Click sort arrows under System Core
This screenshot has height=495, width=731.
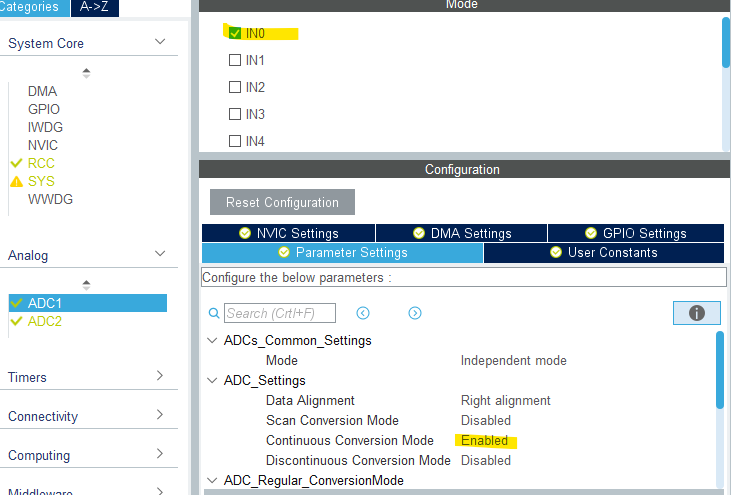click(x=86, y=73)
